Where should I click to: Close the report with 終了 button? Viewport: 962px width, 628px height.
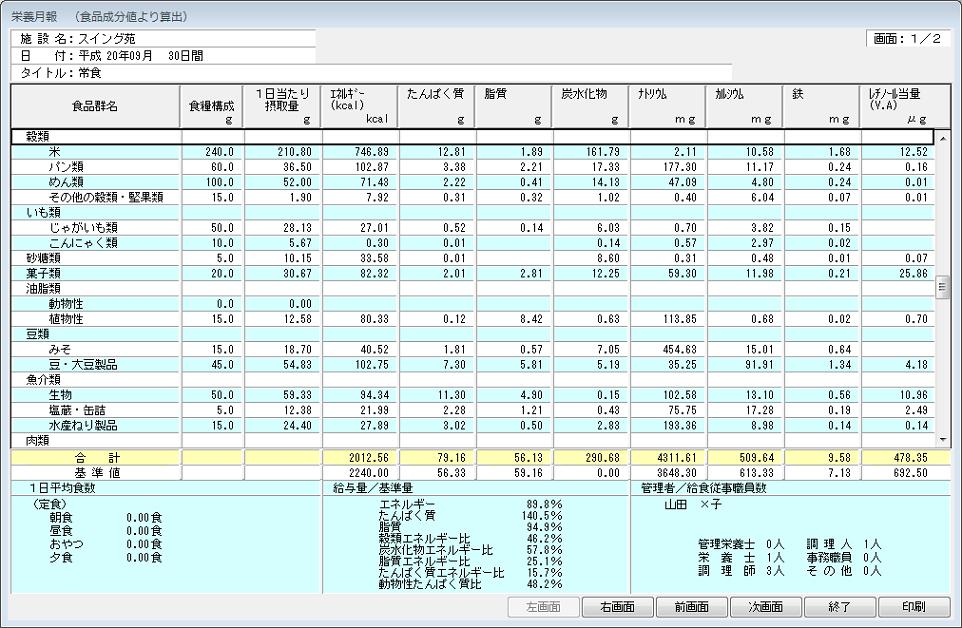[840, 607]
